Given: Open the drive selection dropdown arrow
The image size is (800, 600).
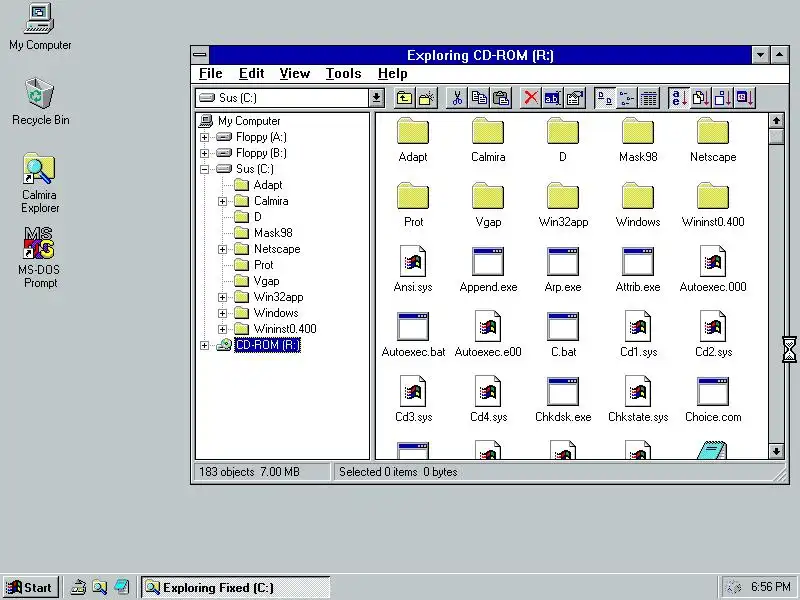Looking at the screenshot, I should point(377,97).
